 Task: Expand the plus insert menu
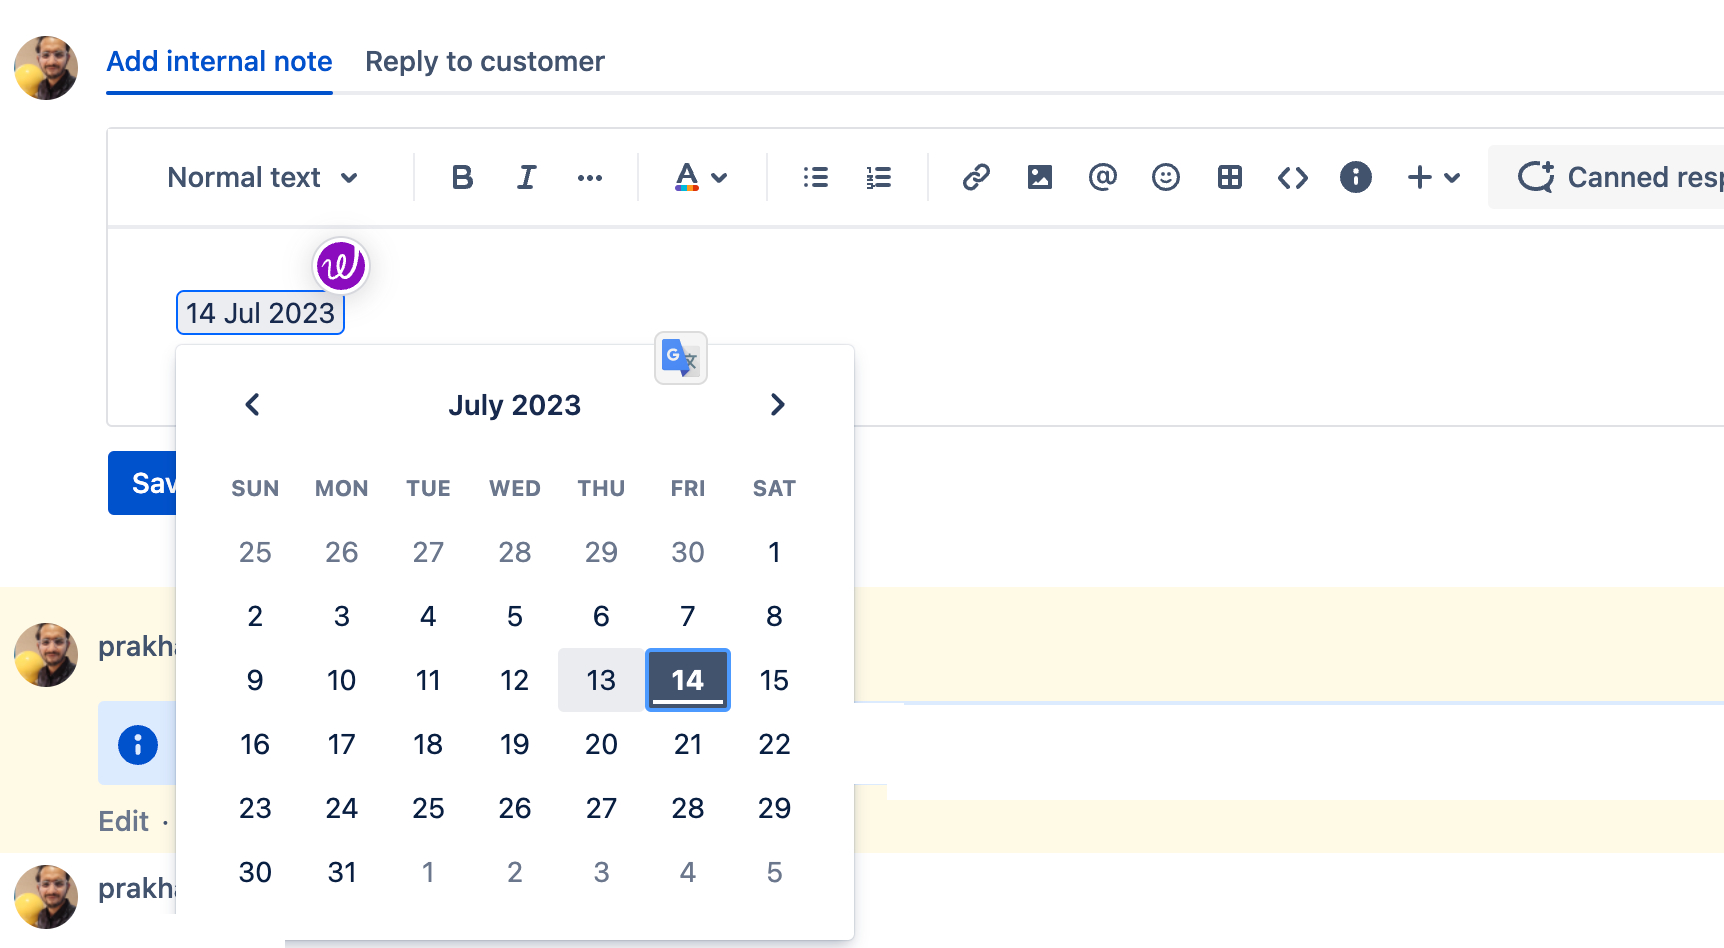click(1434, 178)
